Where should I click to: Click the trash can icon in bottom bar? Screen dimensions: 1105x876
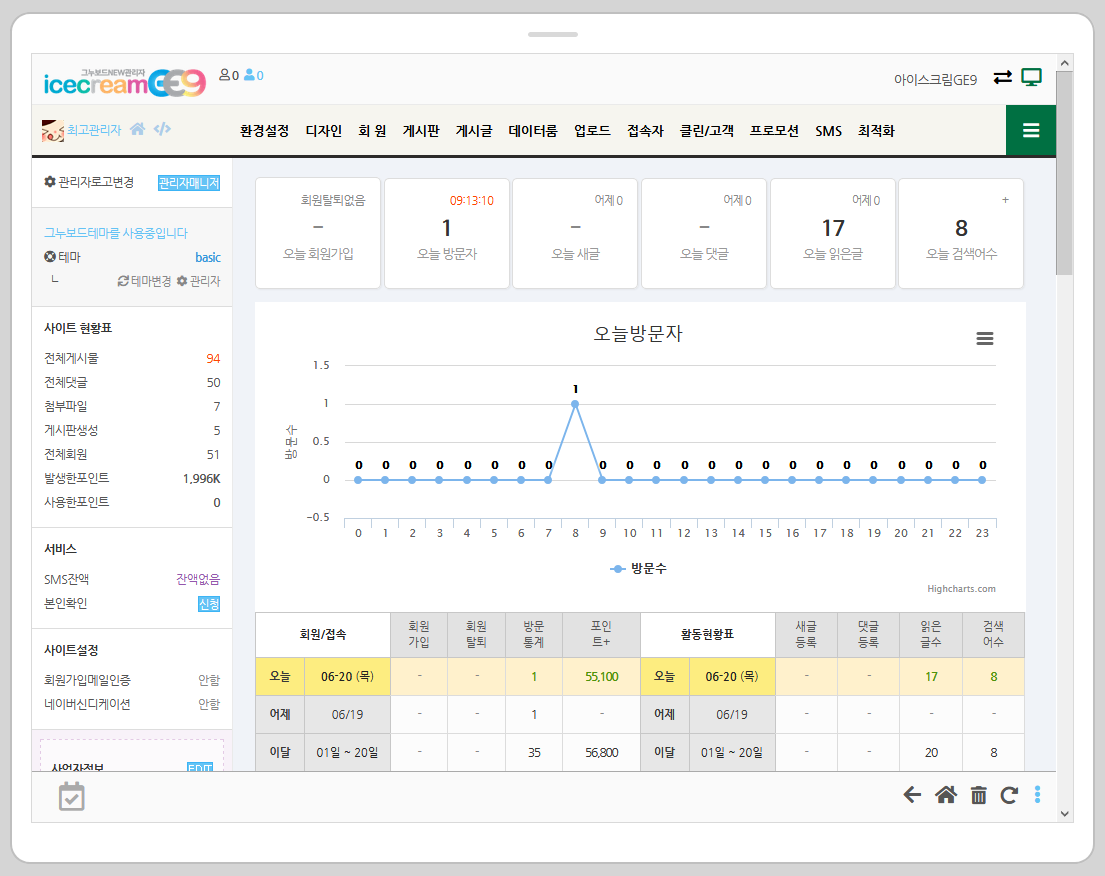coord(978,795)
